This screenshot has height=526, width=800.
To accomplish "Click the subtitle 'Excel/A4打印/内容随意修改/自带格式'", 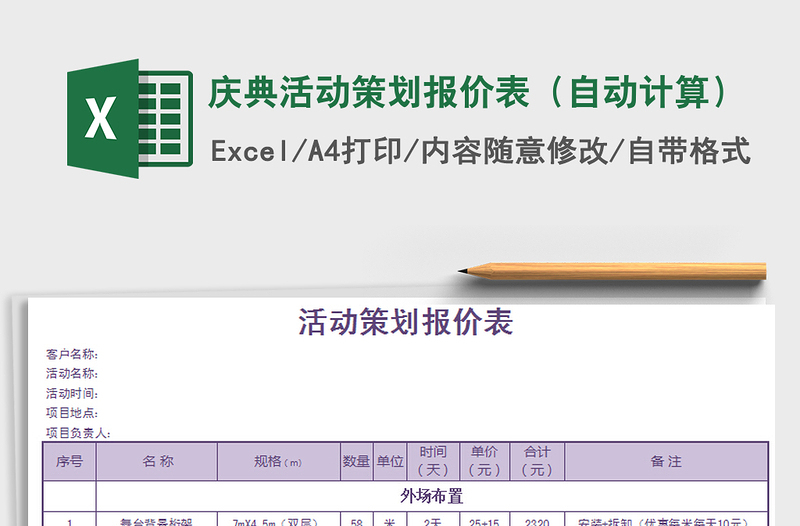I will (x=480, y=151).
